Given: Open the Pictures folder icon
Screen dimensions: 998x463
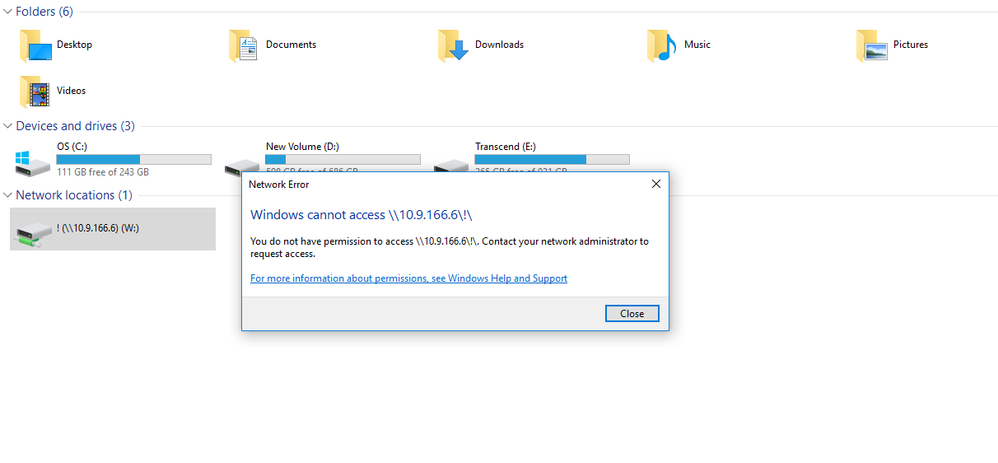Looking at the screenshot, I should 871,46.
